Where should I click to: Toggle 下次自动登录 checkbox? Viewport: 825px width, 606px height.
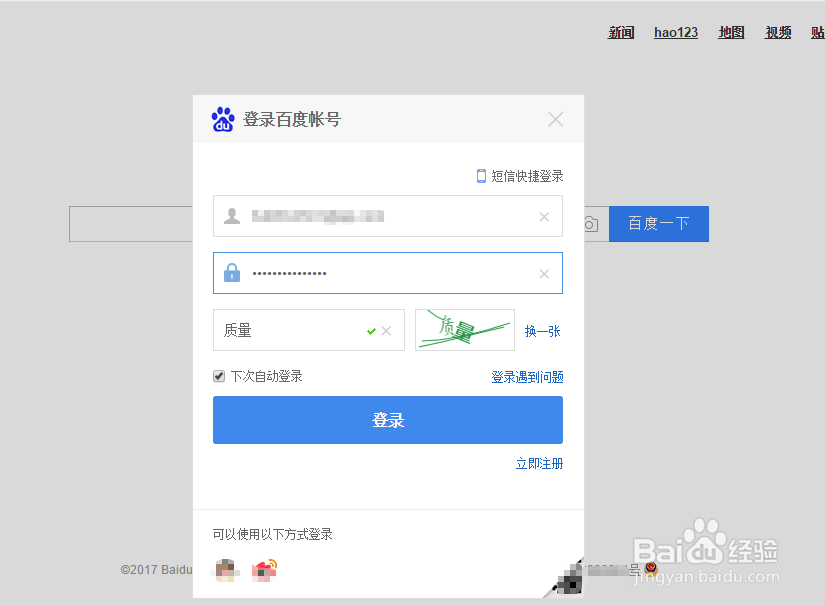click(219, 376)
